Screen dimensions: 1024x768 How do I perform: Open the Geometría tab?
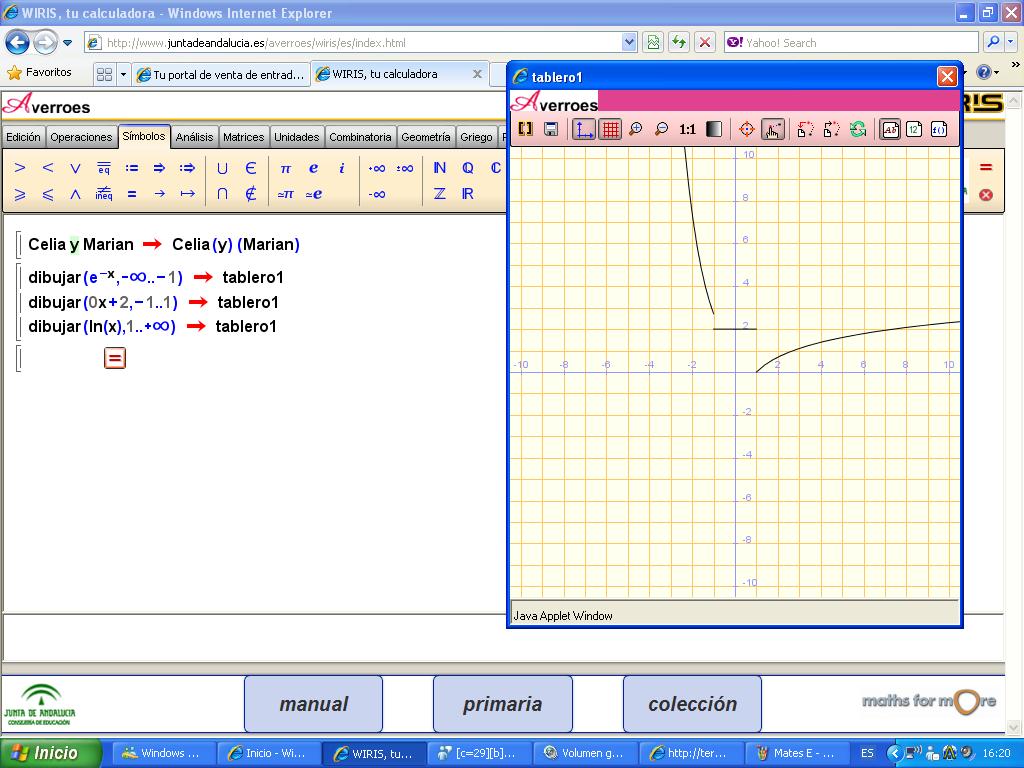coord(426,137)
